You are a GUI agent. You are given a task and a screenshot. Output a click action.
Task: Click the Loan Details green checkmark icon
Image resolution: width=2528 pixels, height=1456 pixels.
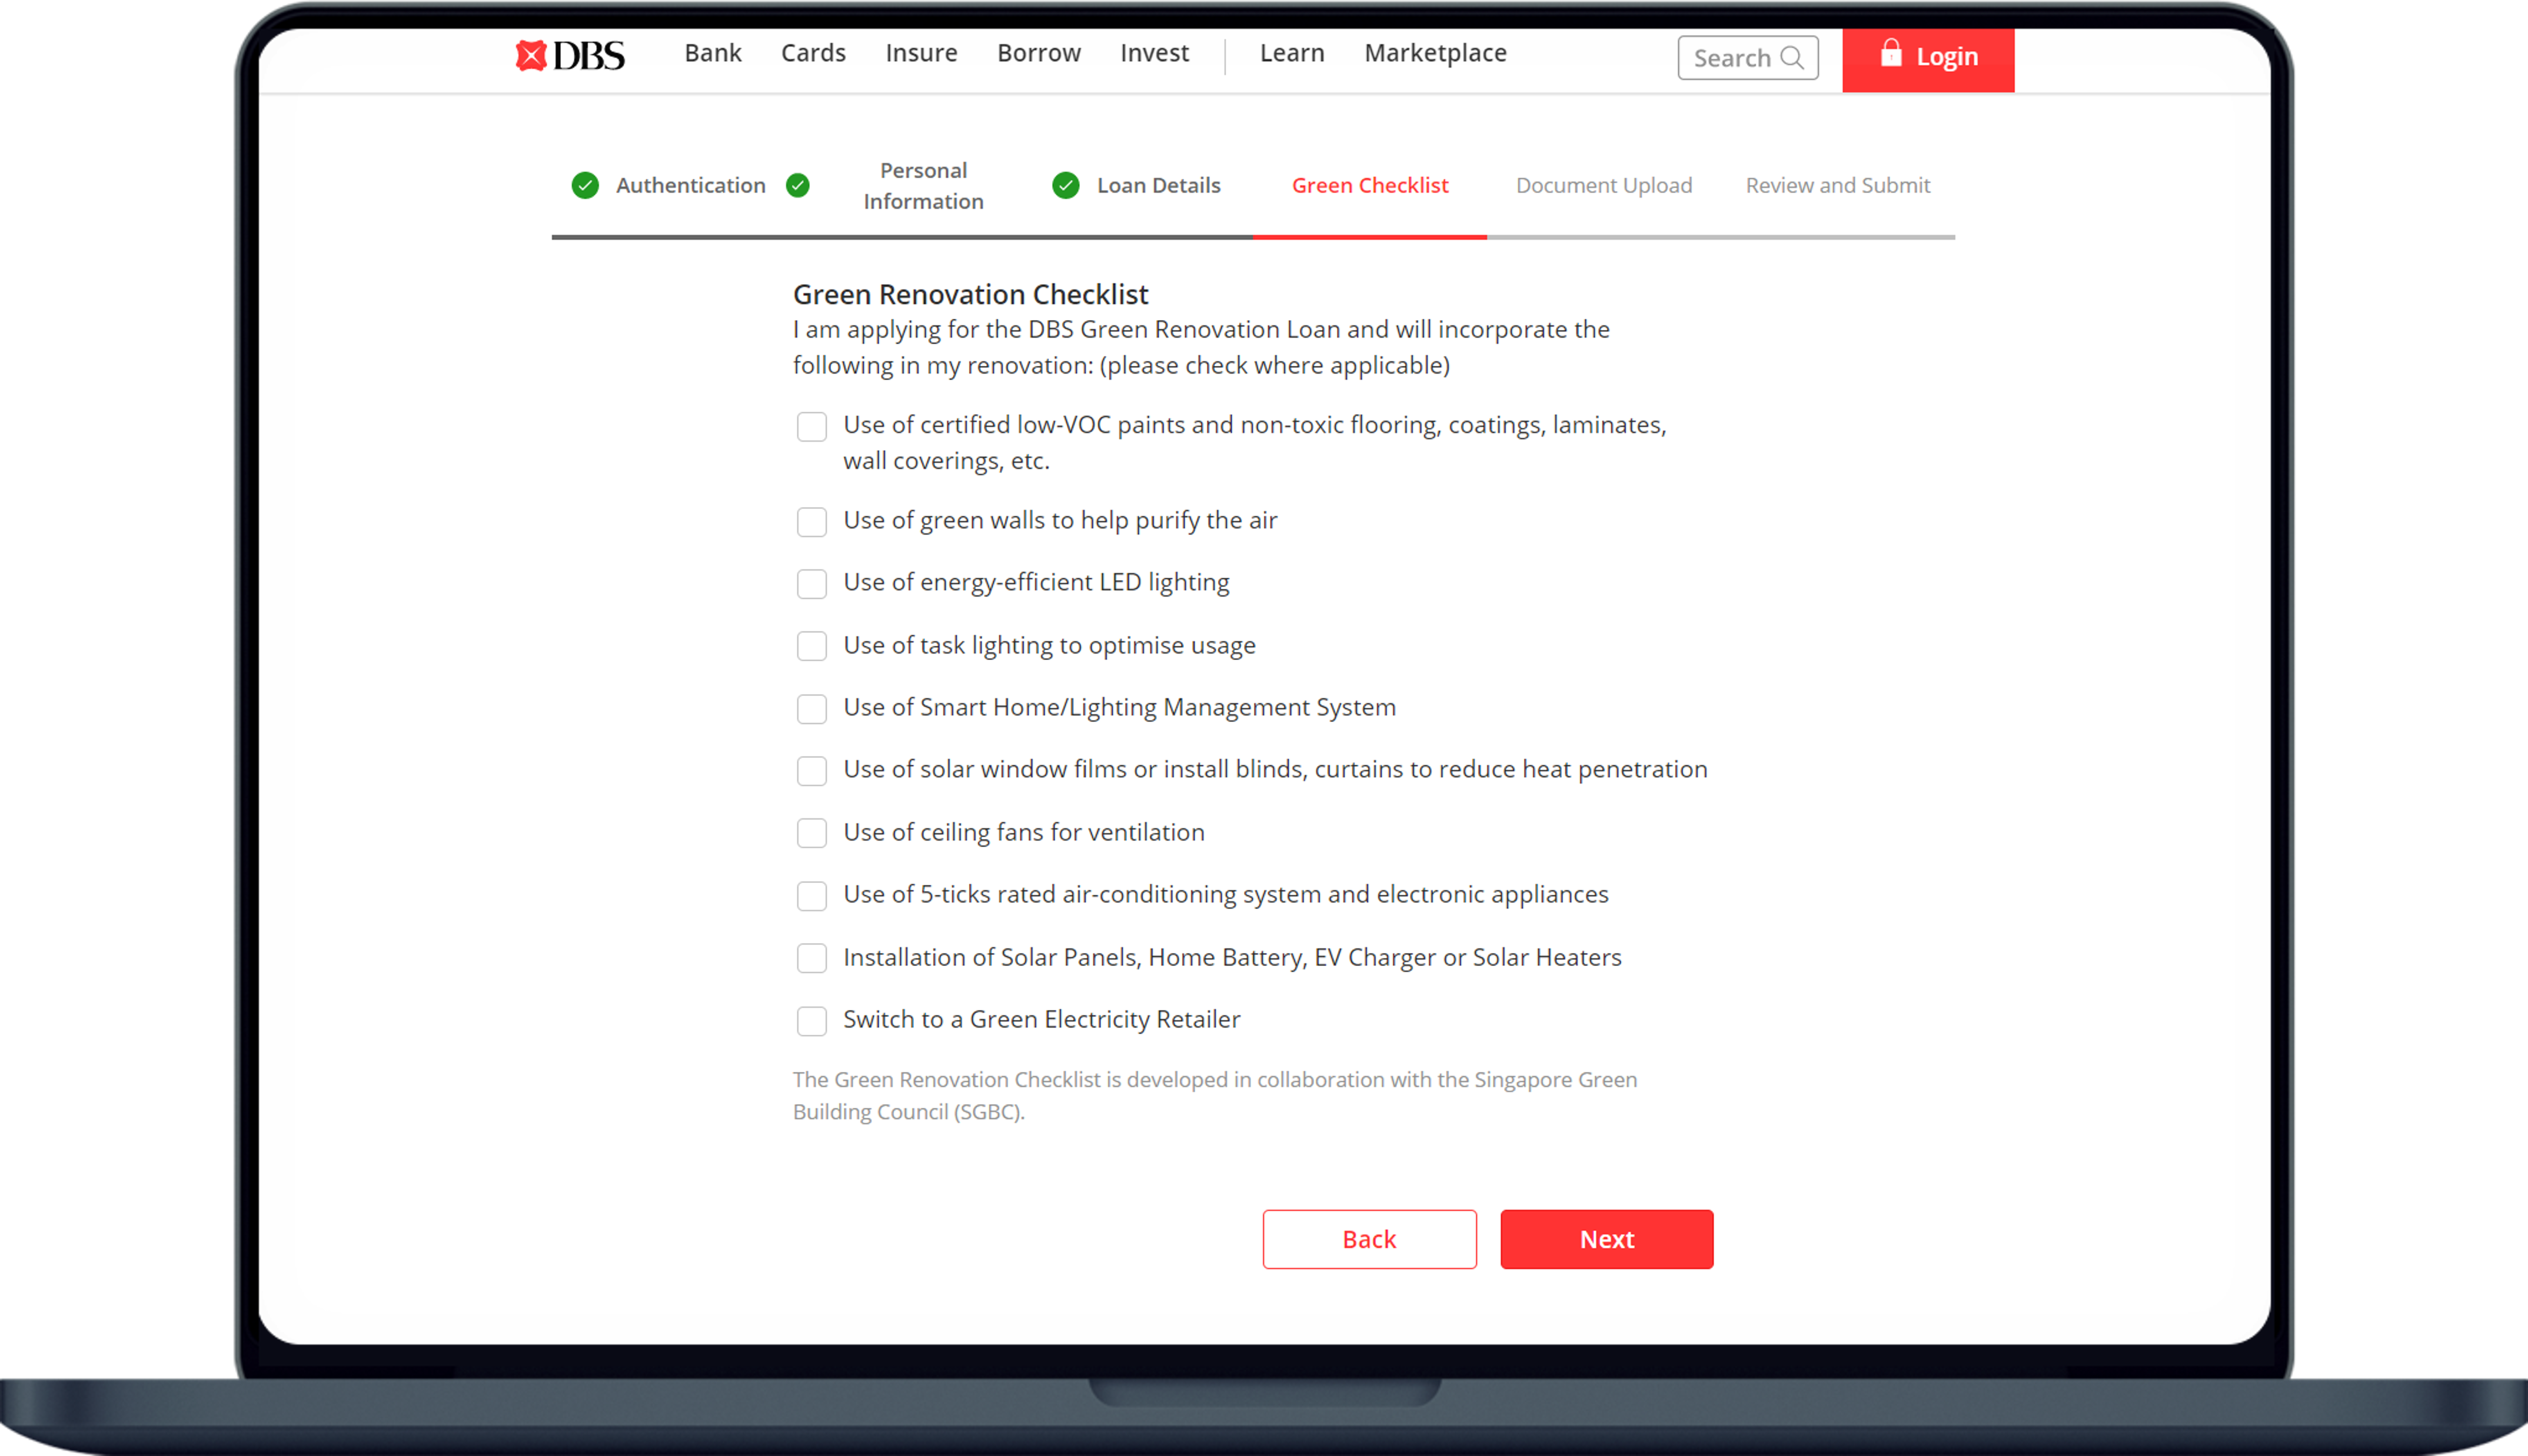tap(1066, 186)
